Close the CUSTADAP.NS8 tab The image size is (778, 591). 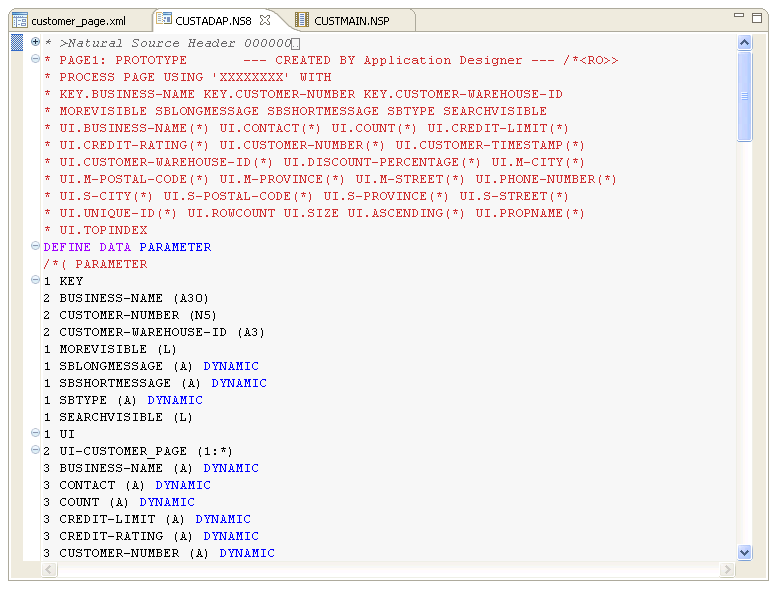click(266, 20)
